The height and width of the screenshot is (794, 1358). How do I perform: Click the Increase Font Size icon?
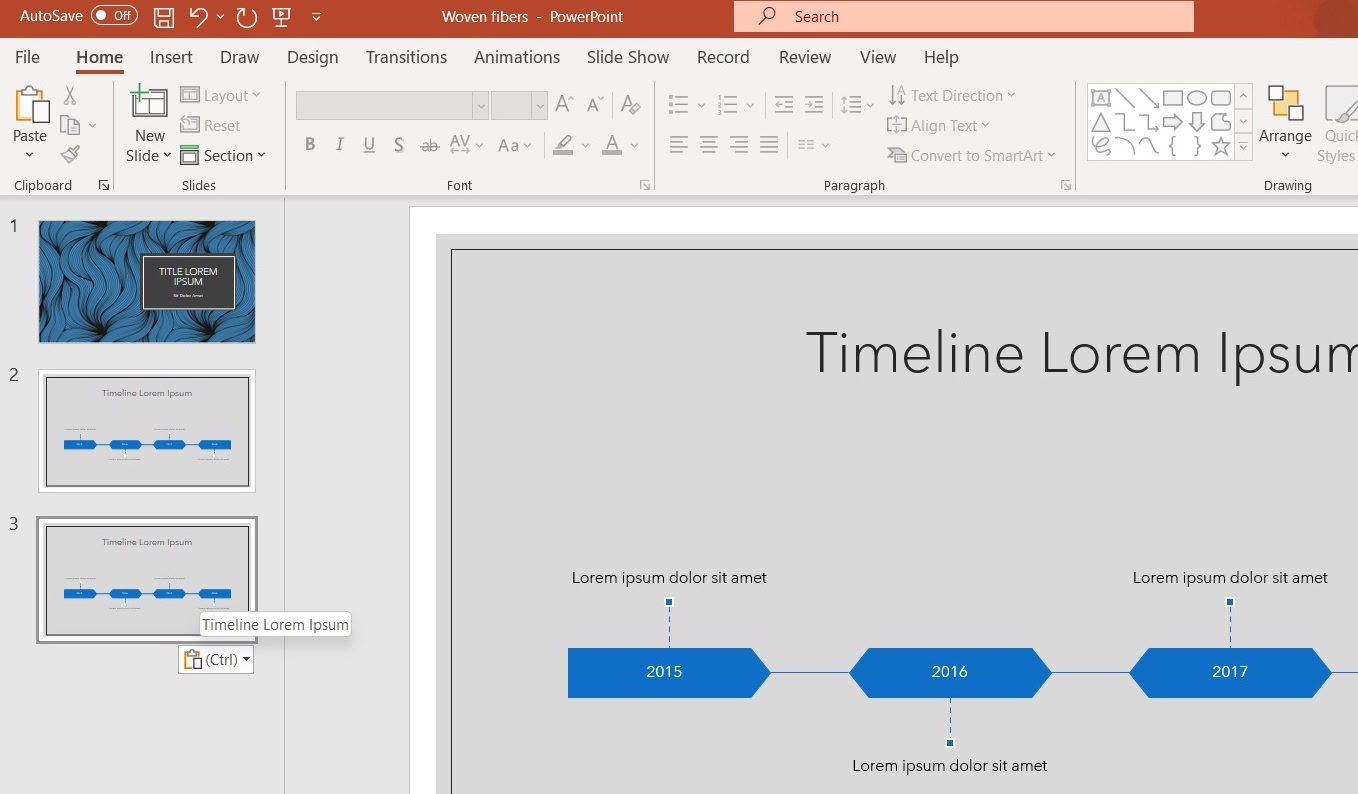pyautogui.click(x=564, y=104)
